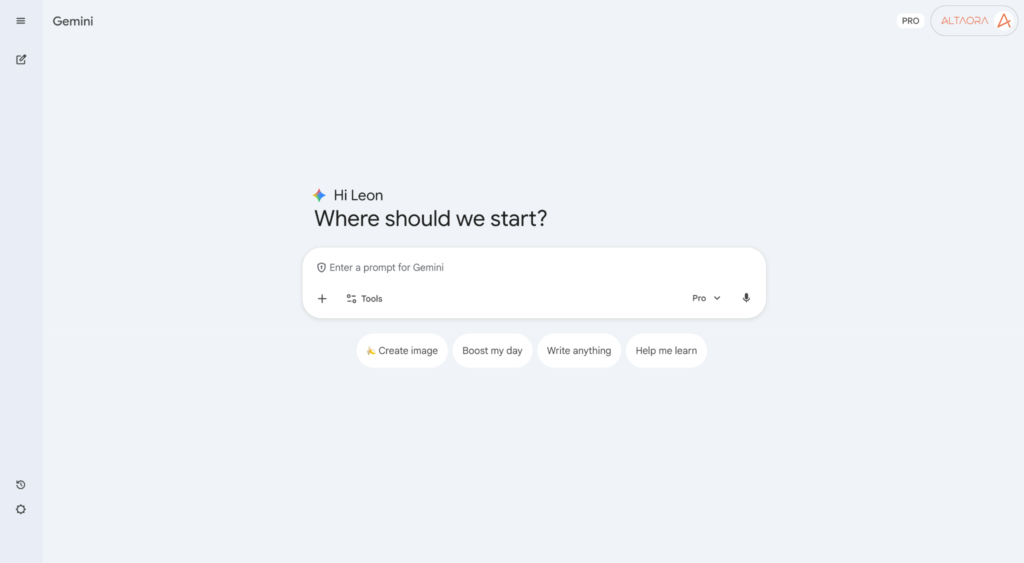Select the Create image suggestion chip
The width and height of the screenshot is (1024, 563).
pos(402,351)
